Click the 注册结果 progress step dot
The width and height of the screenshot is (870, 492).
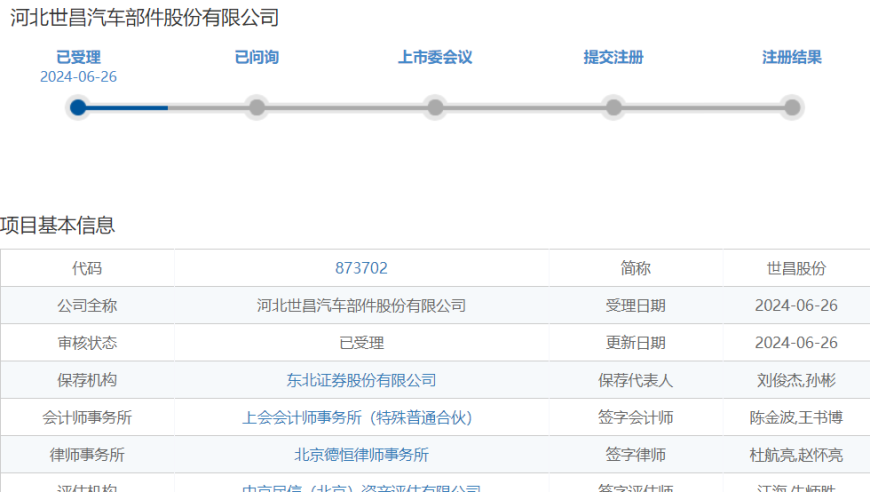pos(792,107)
